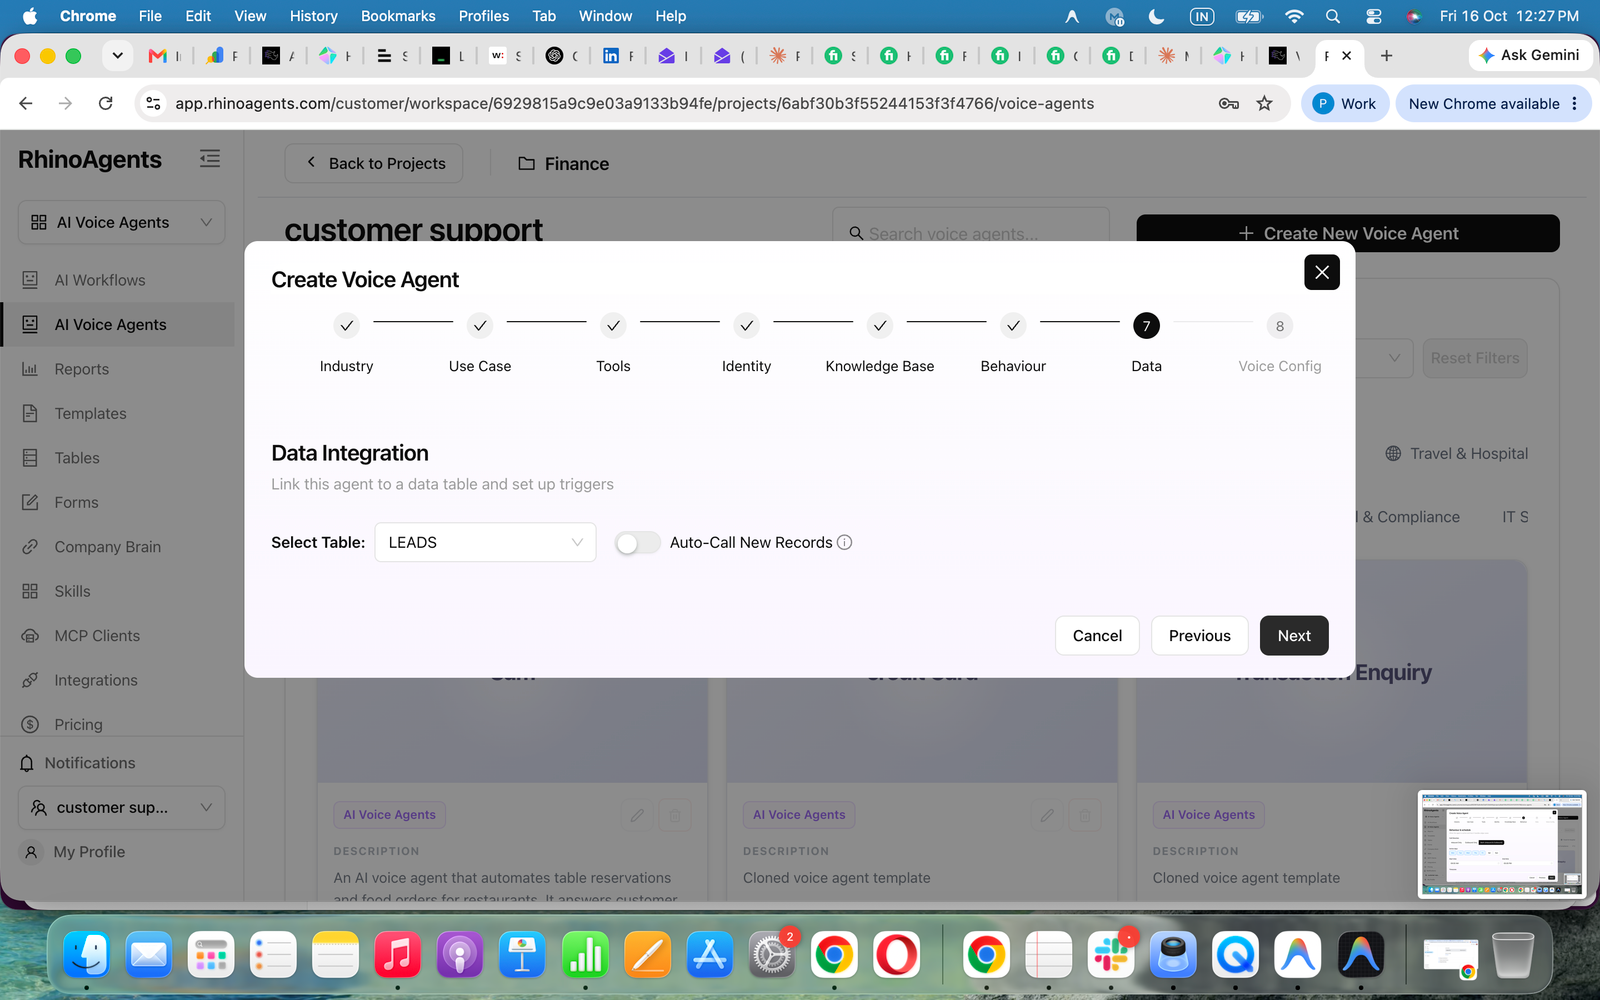Click the Integrations sidebar icon
This screenshot has width=1600, height=1000.
[x=30, y=680]
